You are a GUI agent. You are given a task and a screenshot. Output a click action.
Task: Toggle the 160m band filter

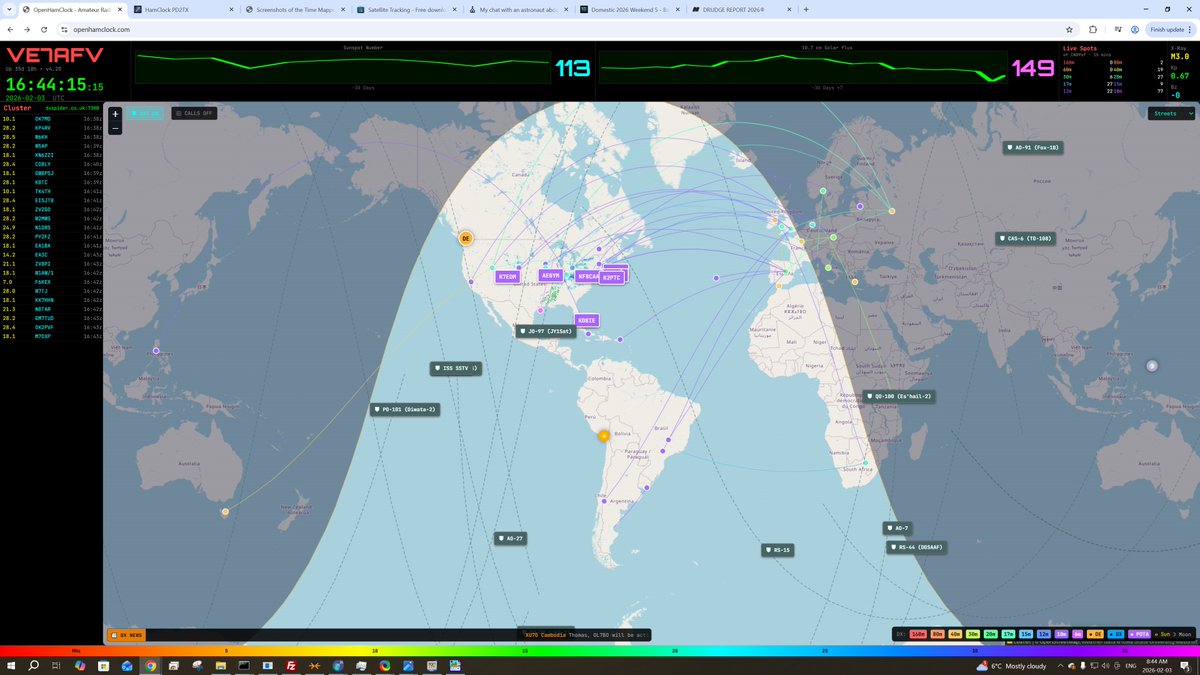click(x=918, y=634)
